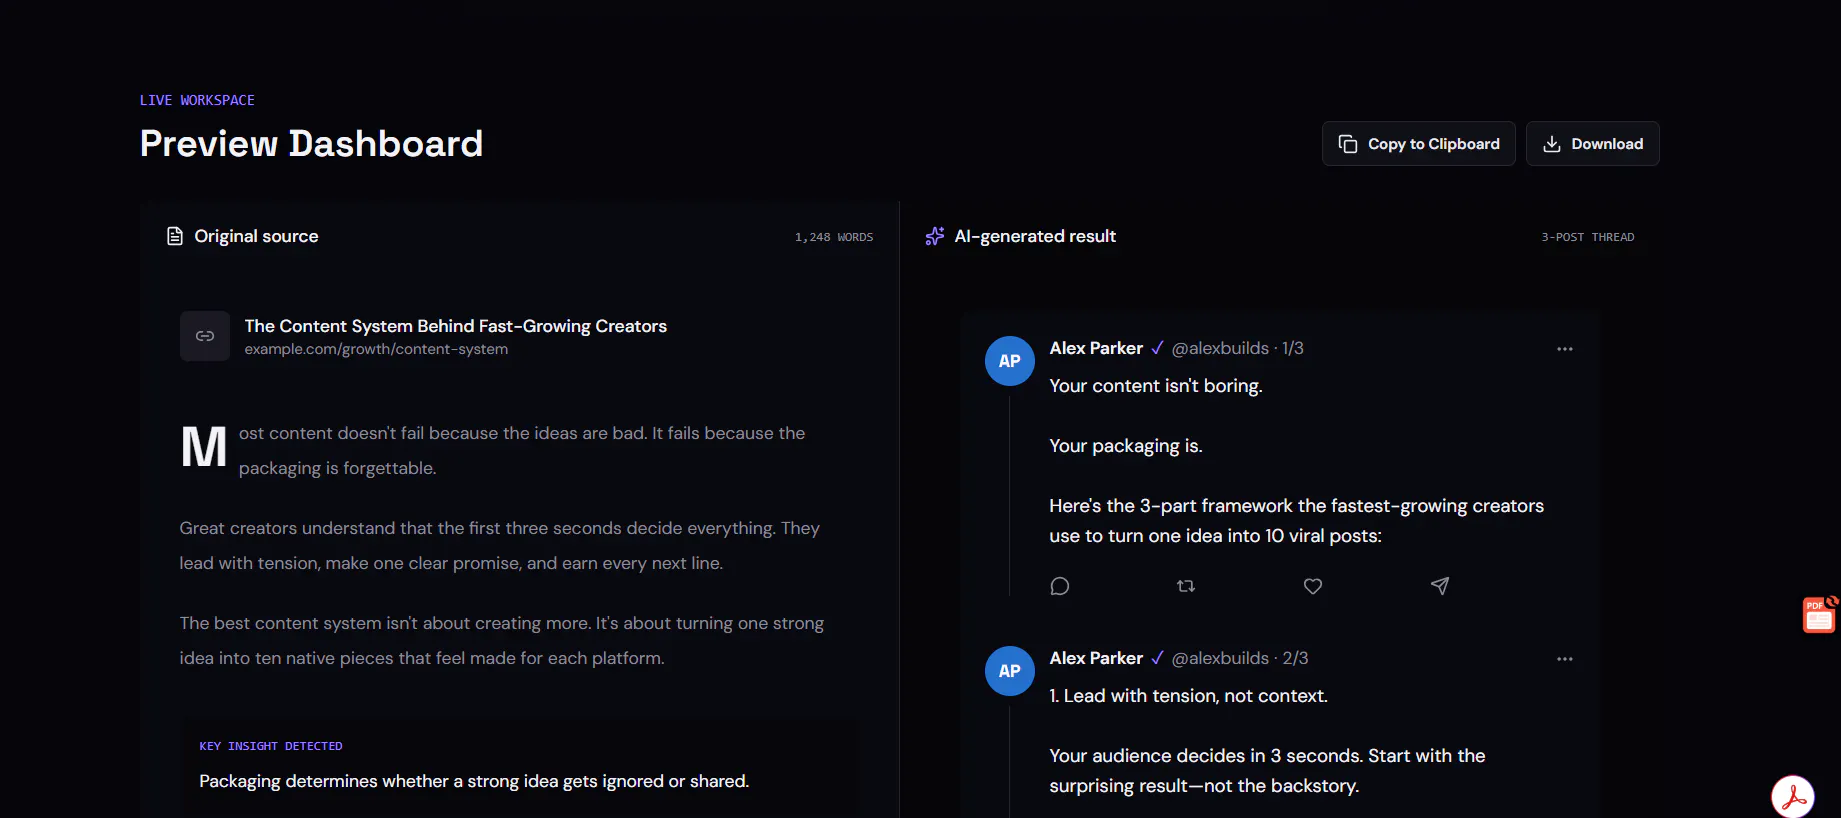1841x818 pixels.
Task: Click Alex Parker name on post 1/3
Action: click(x=1096, y=348)
